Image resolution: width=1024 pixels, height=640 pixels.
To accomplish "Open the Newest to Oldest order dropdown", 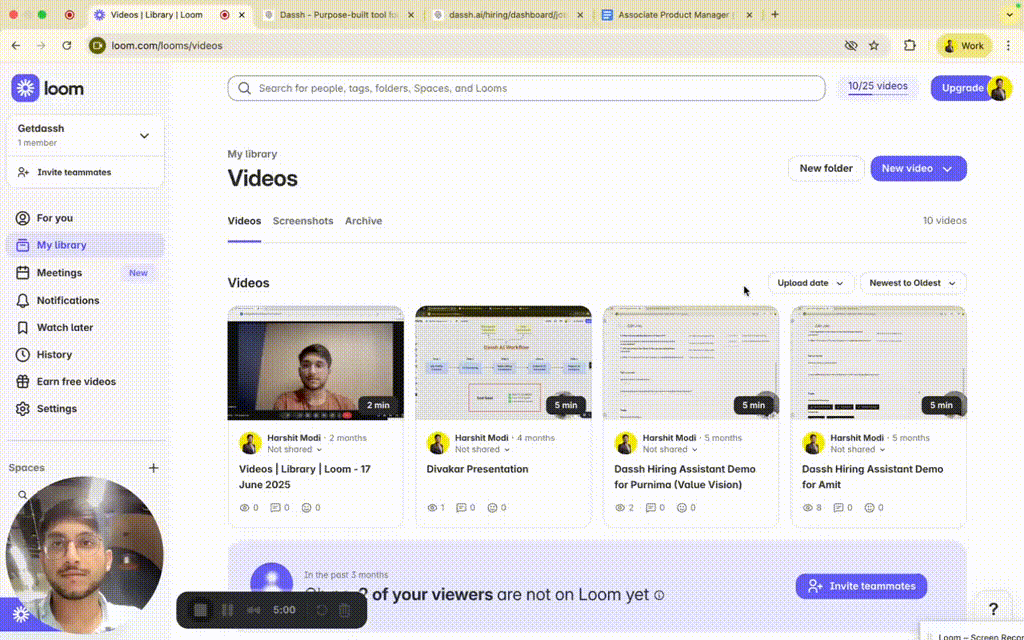I will pos(912,283).
